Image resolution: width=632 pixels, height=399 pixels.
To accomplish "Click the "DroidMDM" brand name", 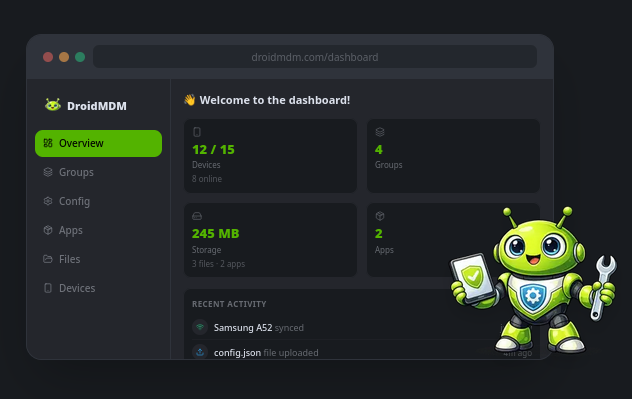I will coord(97,106).
